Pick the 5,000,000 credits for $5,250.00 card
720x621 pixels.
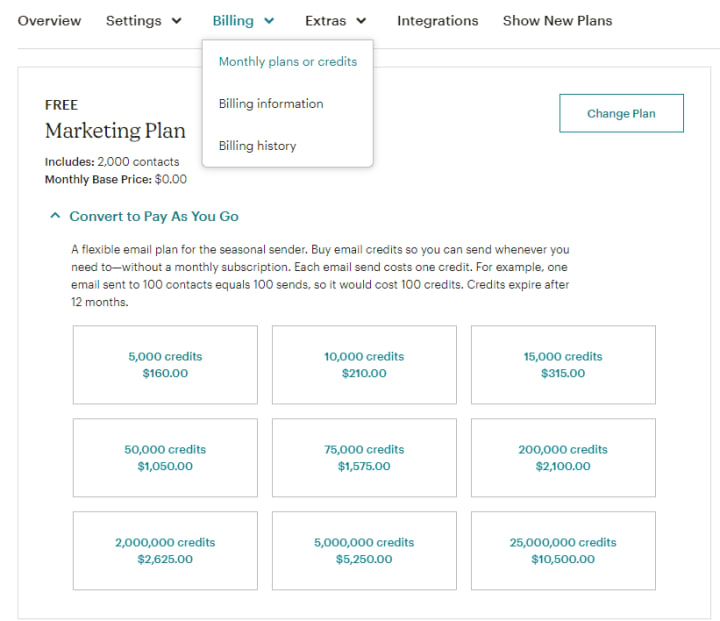click(364, 551)
